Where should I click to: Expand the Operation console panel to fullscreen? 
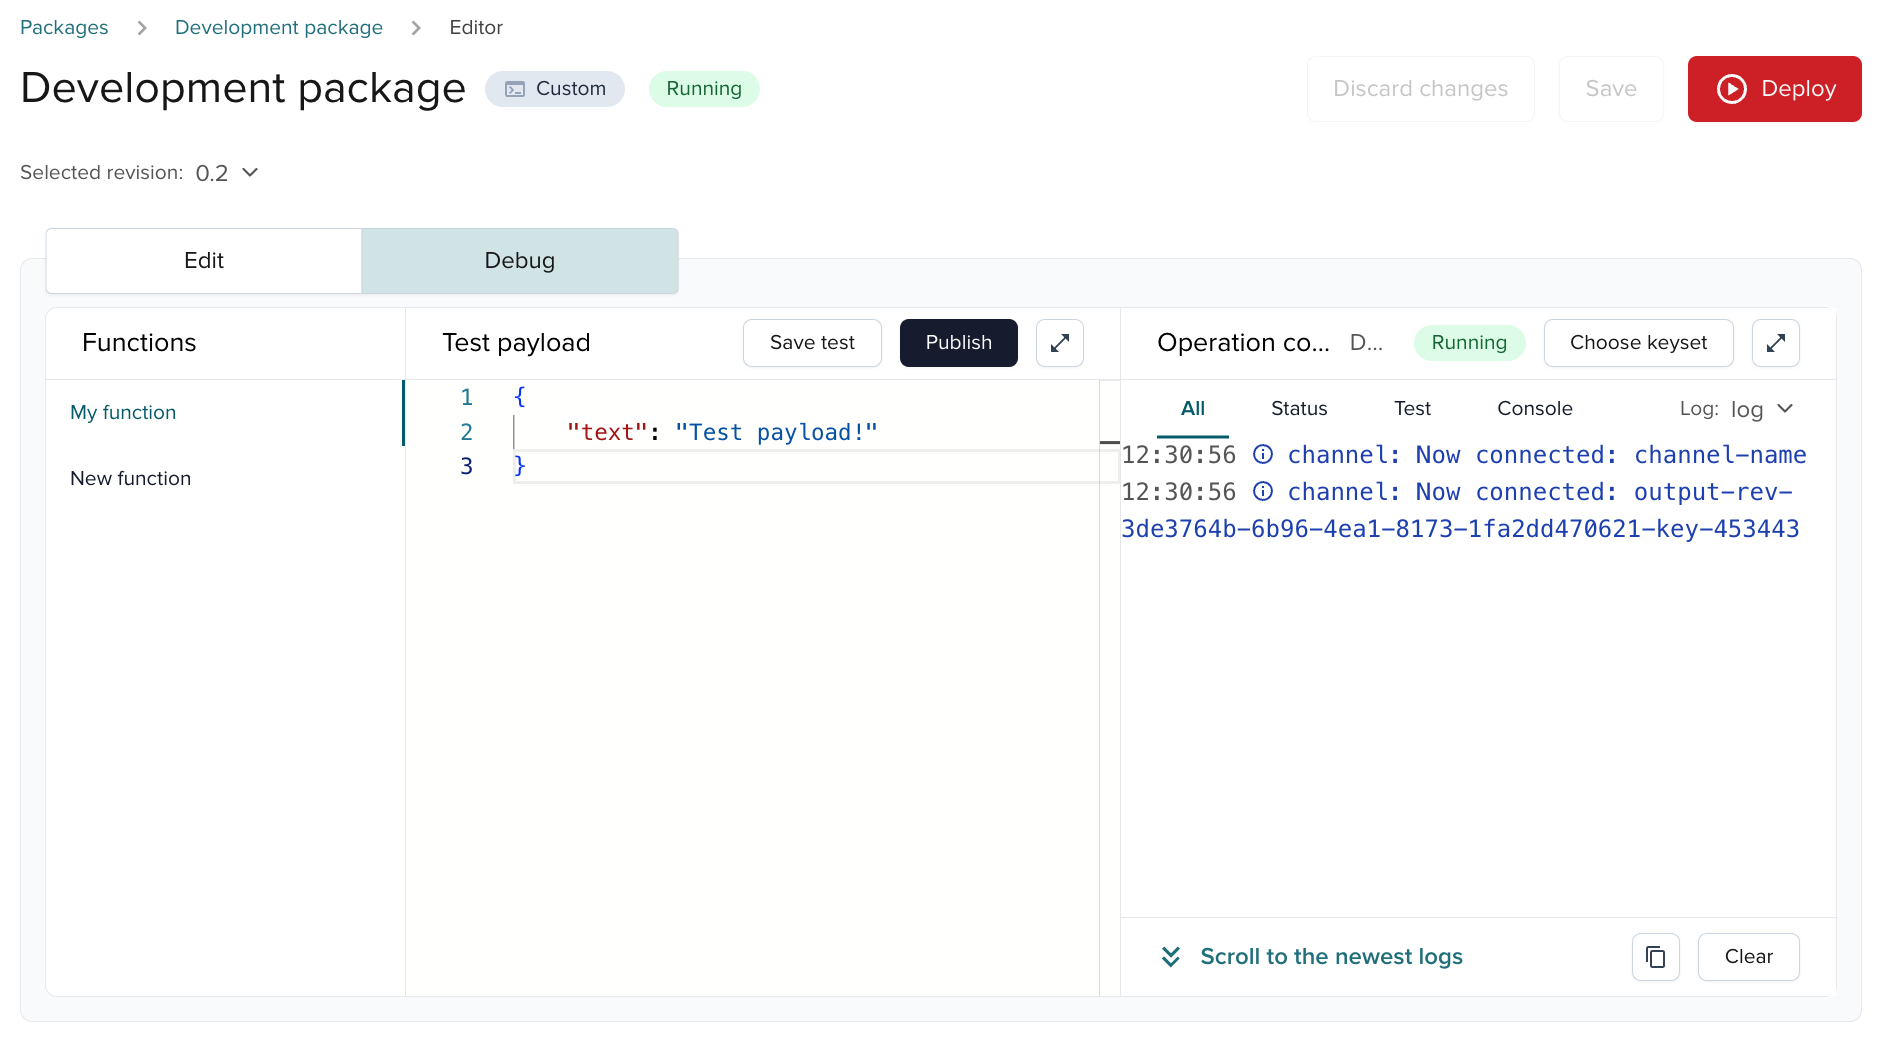[x=1775, y=343]
